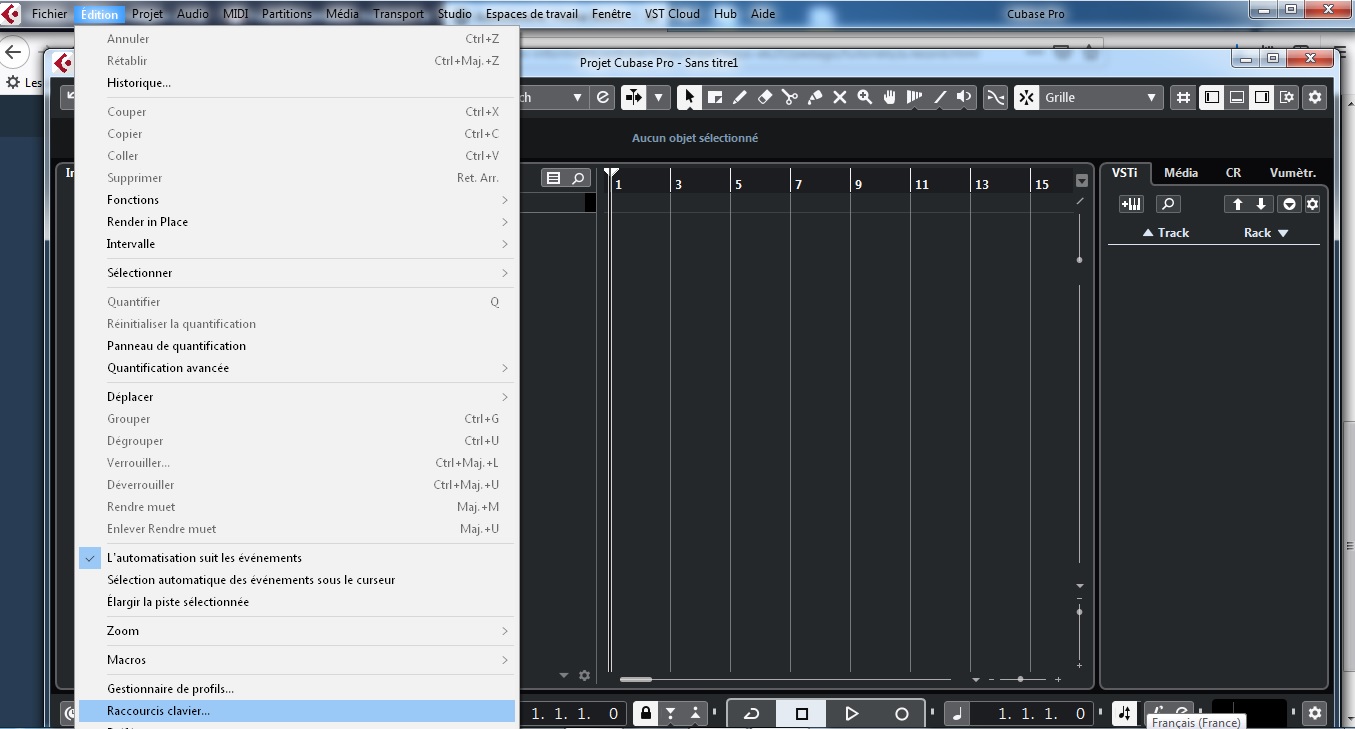Image resolution: width=1355 pixels, height=729 pixels.
Task: Click the add VST instrument icon
Action: click(1131, 204)
